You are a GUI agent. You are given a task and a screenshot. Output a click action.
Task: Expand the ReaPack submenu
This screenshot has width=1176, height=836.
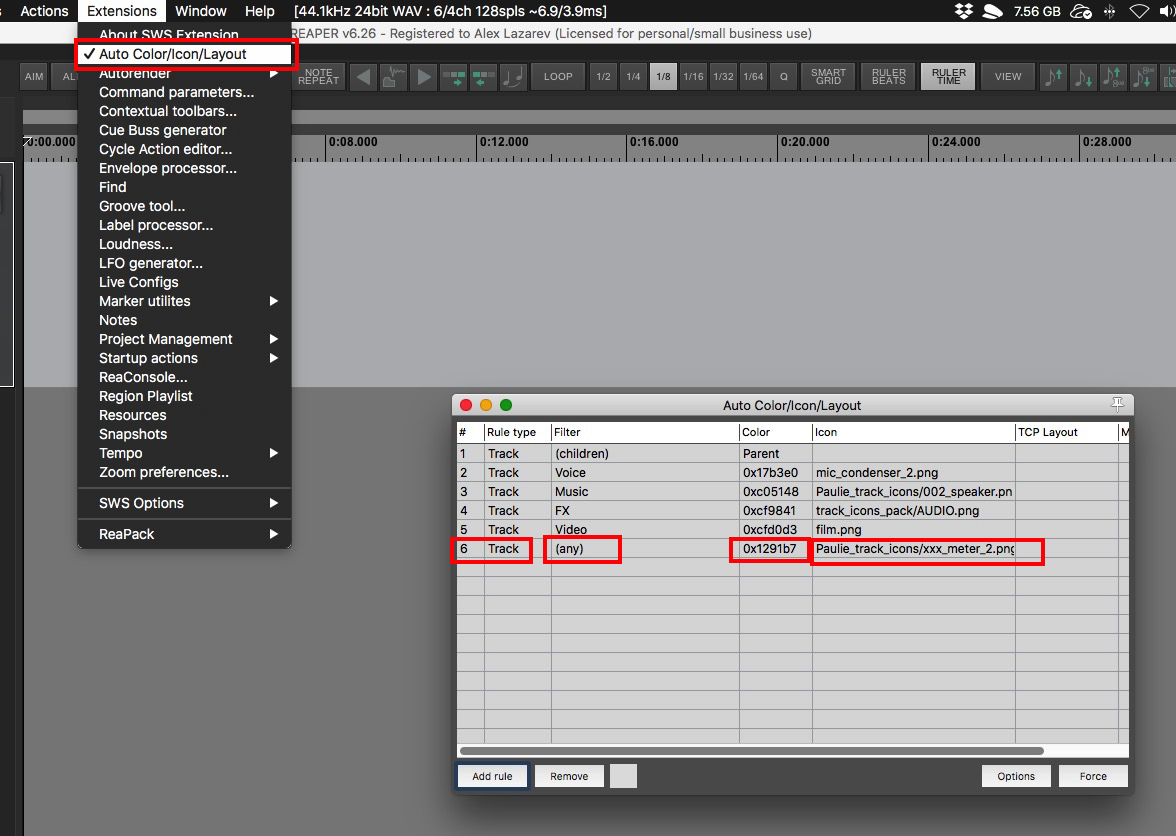[184, 534]
